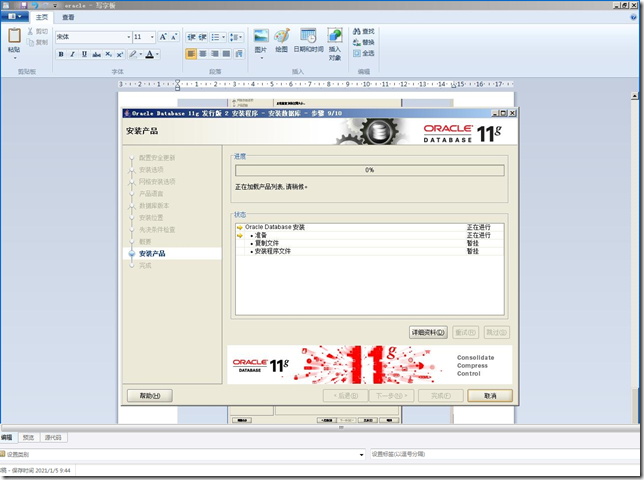Image resolution: width=644 pixels, height=480 pixels.
Task: Align text right
Action: tap(214, 54)
